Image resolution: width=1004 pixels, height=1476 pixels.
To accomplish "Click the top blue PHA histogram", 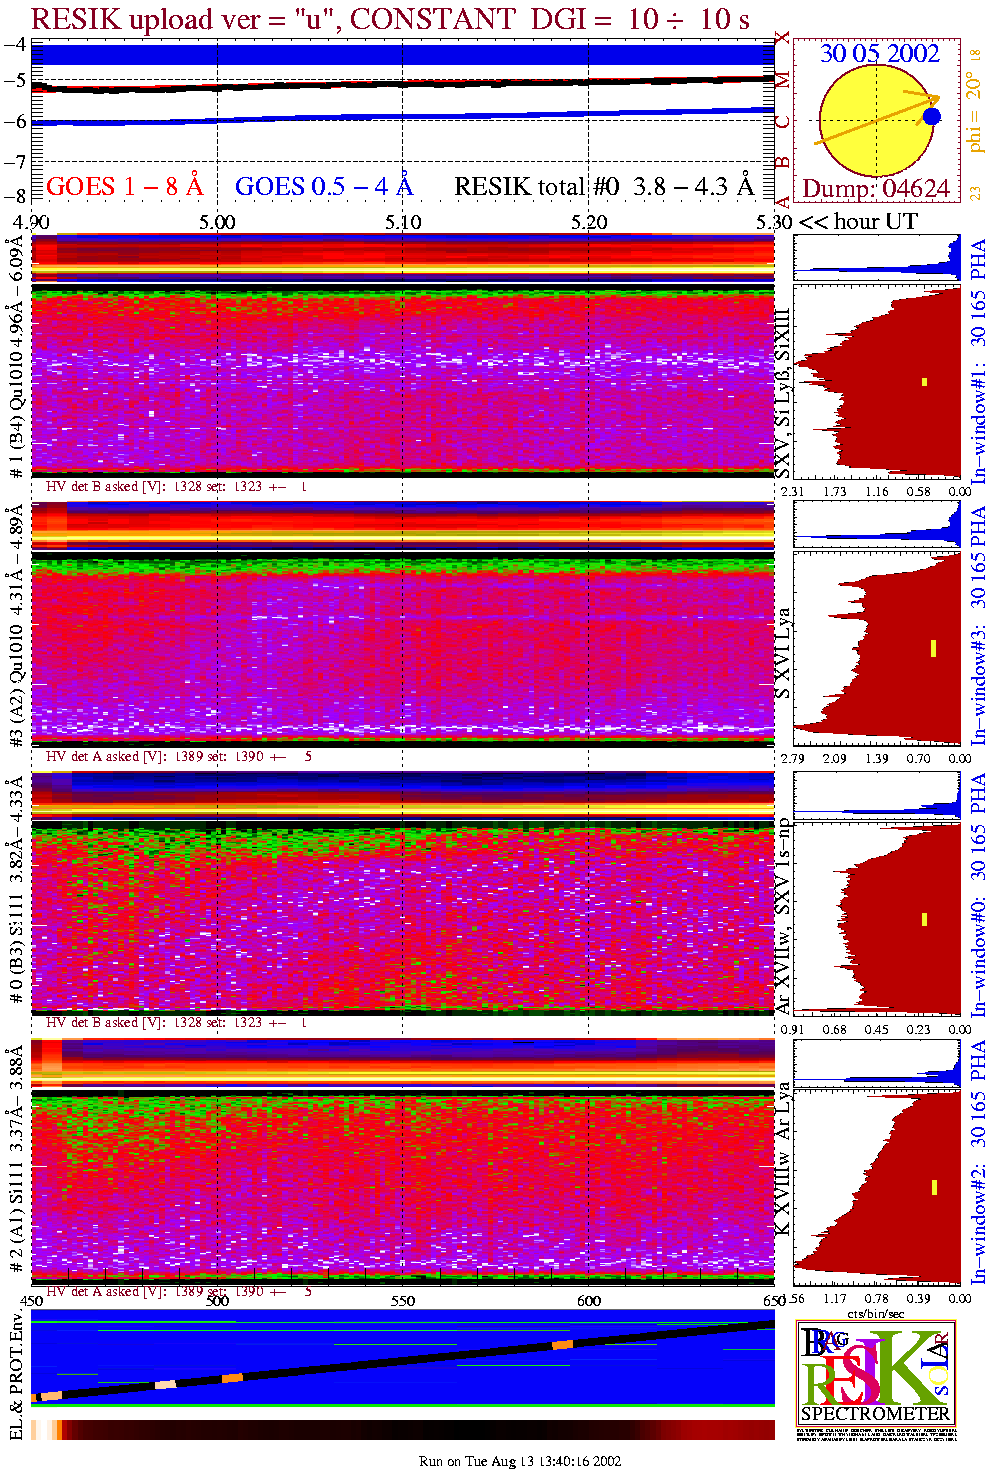I will (x=878, y=258).
